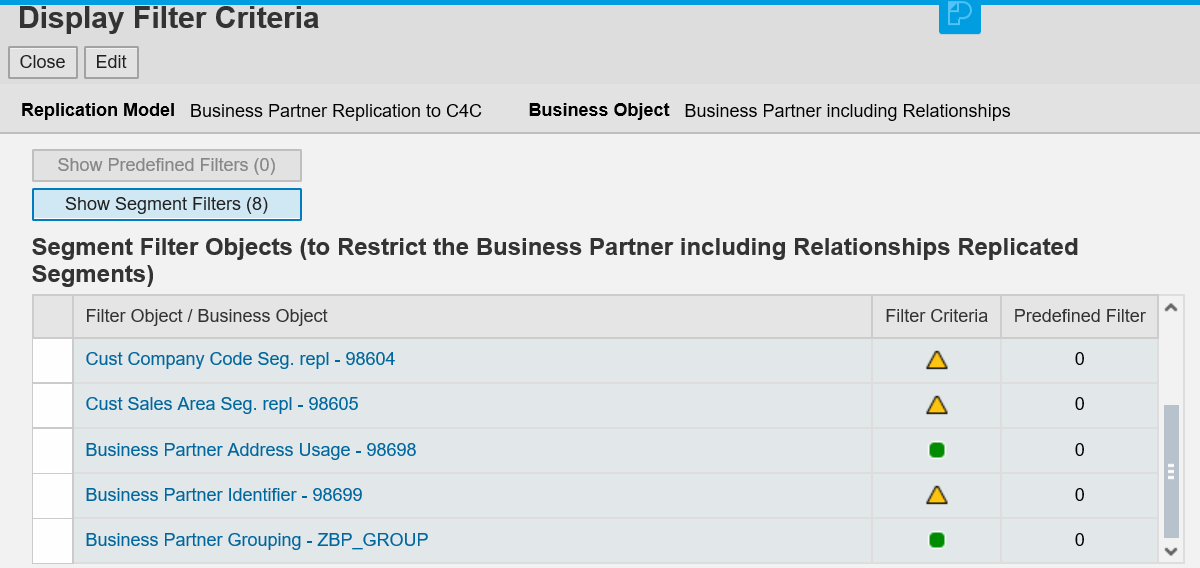Image resolution: width=1200 pixels, height=568 pixels.
Task: Select row Business Partner Address Usage
Action: click(x=53, y=450)
